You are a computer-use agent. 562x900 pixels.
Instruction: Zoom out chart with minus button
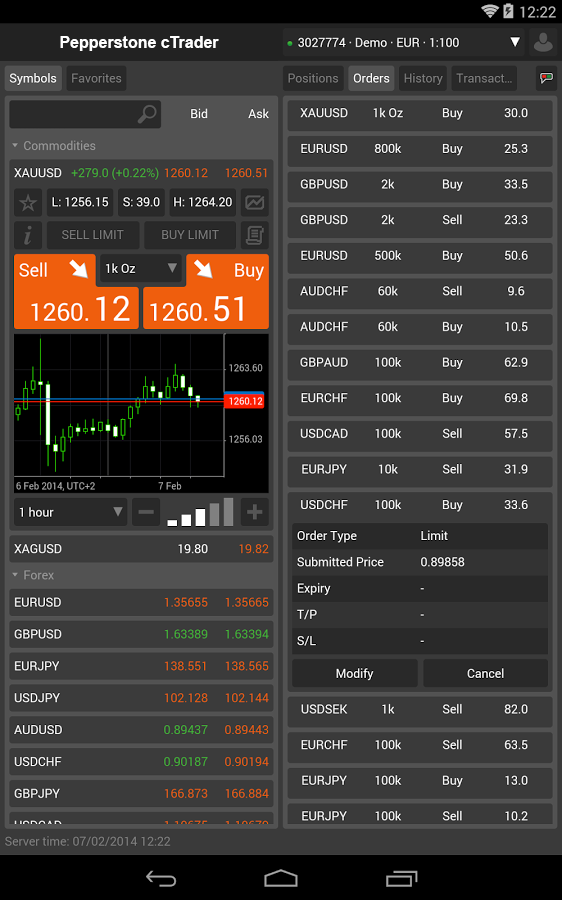coord(146,512)
